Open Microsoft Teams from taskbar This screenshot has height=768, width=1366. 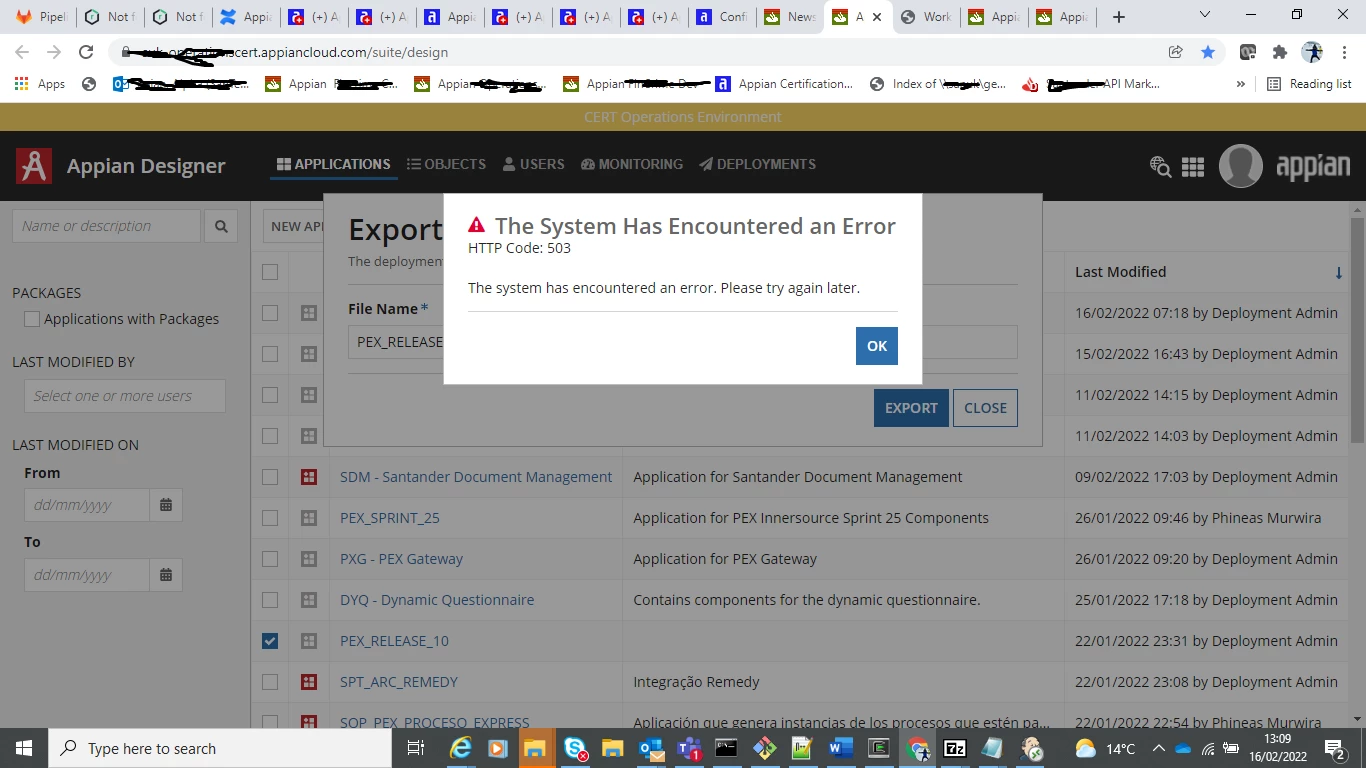coord(688,748)
